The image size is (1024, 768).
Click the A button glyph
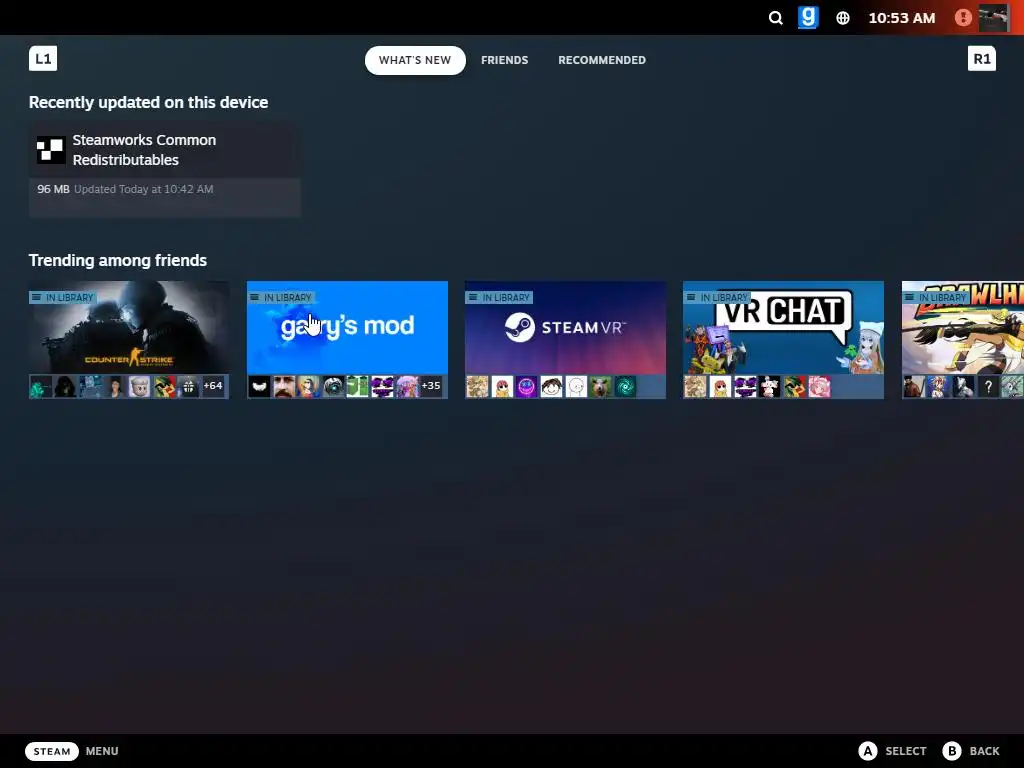[867, 751]
